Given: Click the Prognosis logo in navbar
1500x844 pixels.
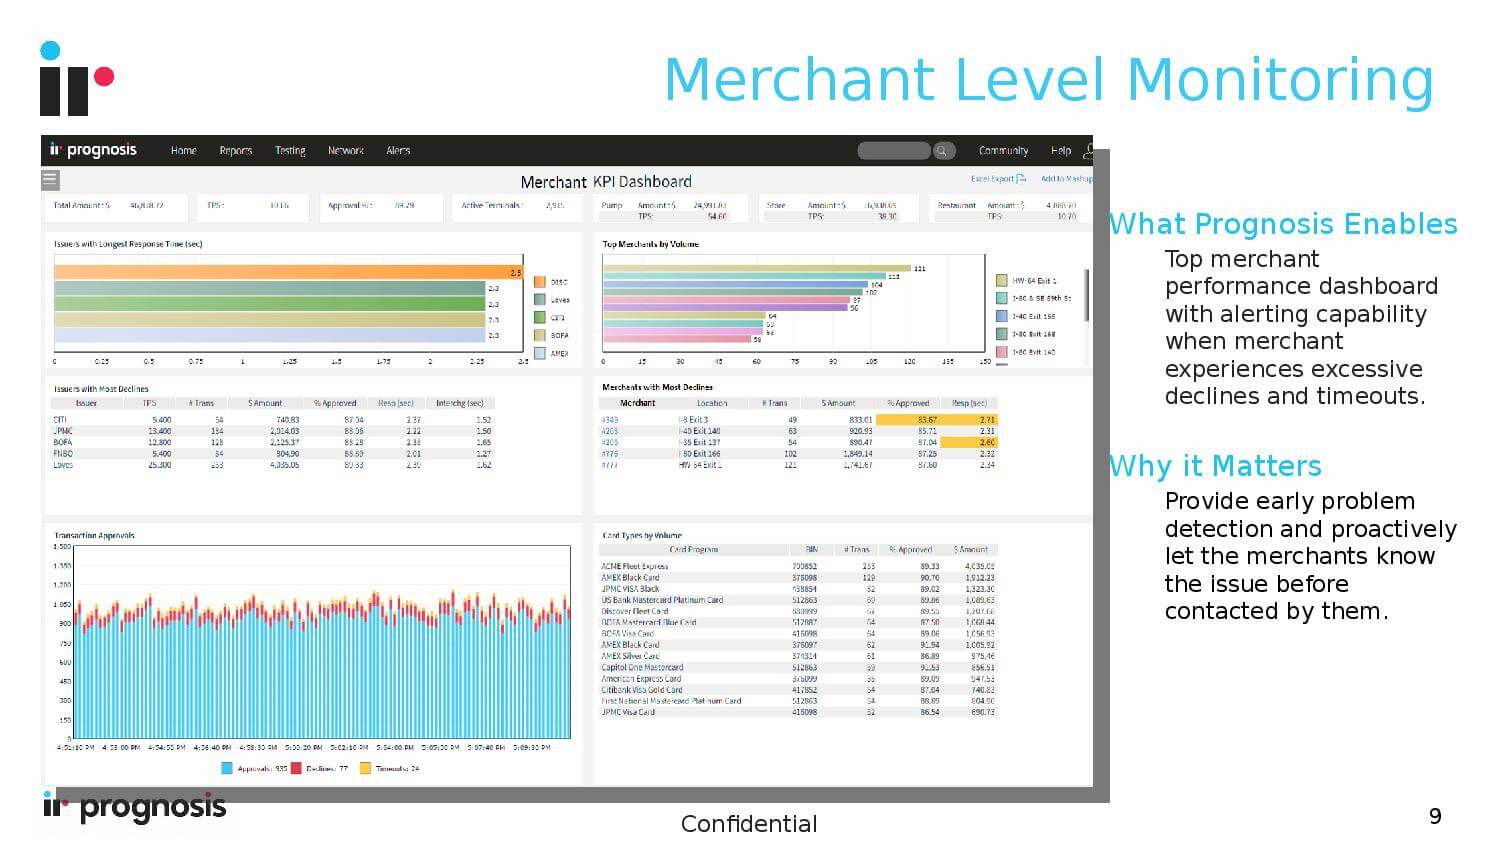Looking at the screenshot, I should click(93, 151).
